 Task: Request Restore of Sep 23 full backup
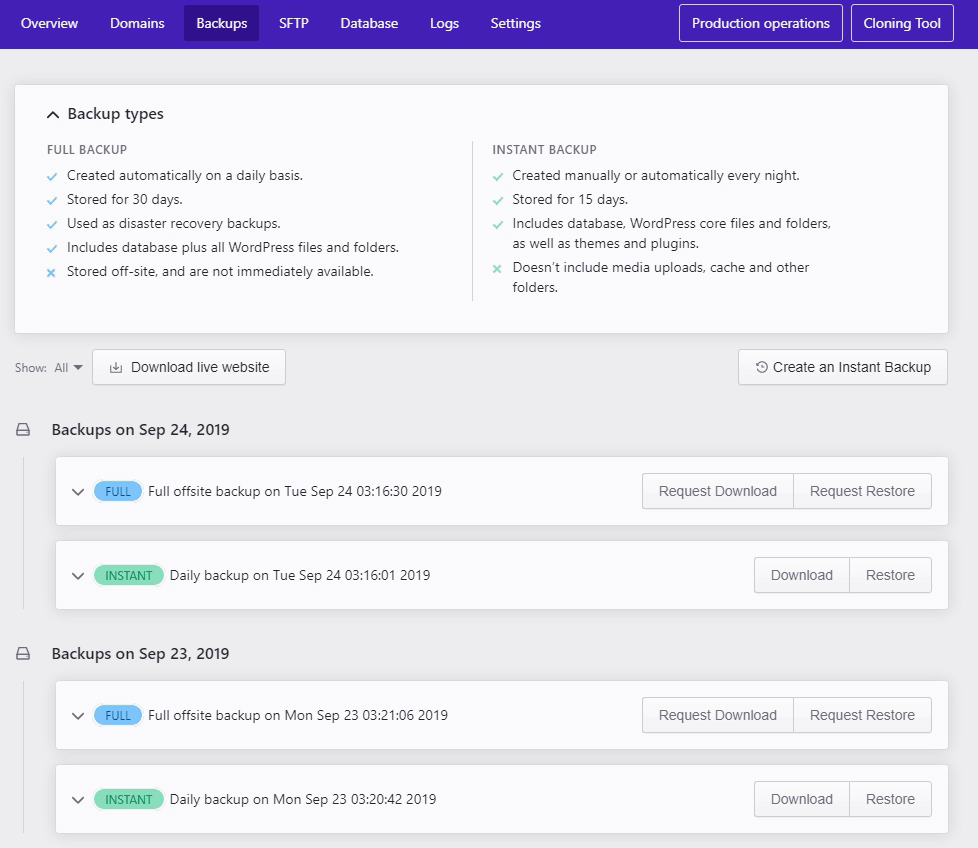862,715
